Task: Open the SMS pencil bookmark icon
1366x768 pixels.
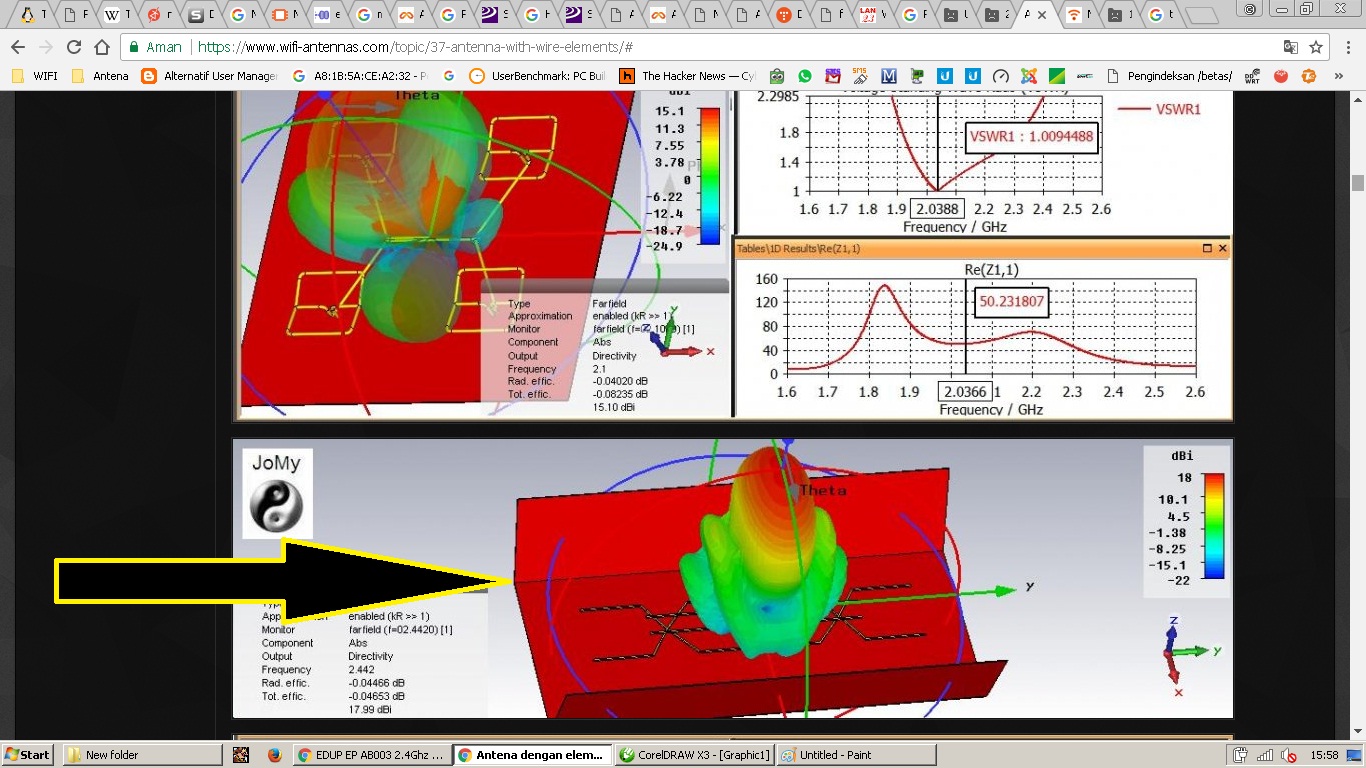Action: click(x=860, y=76)
